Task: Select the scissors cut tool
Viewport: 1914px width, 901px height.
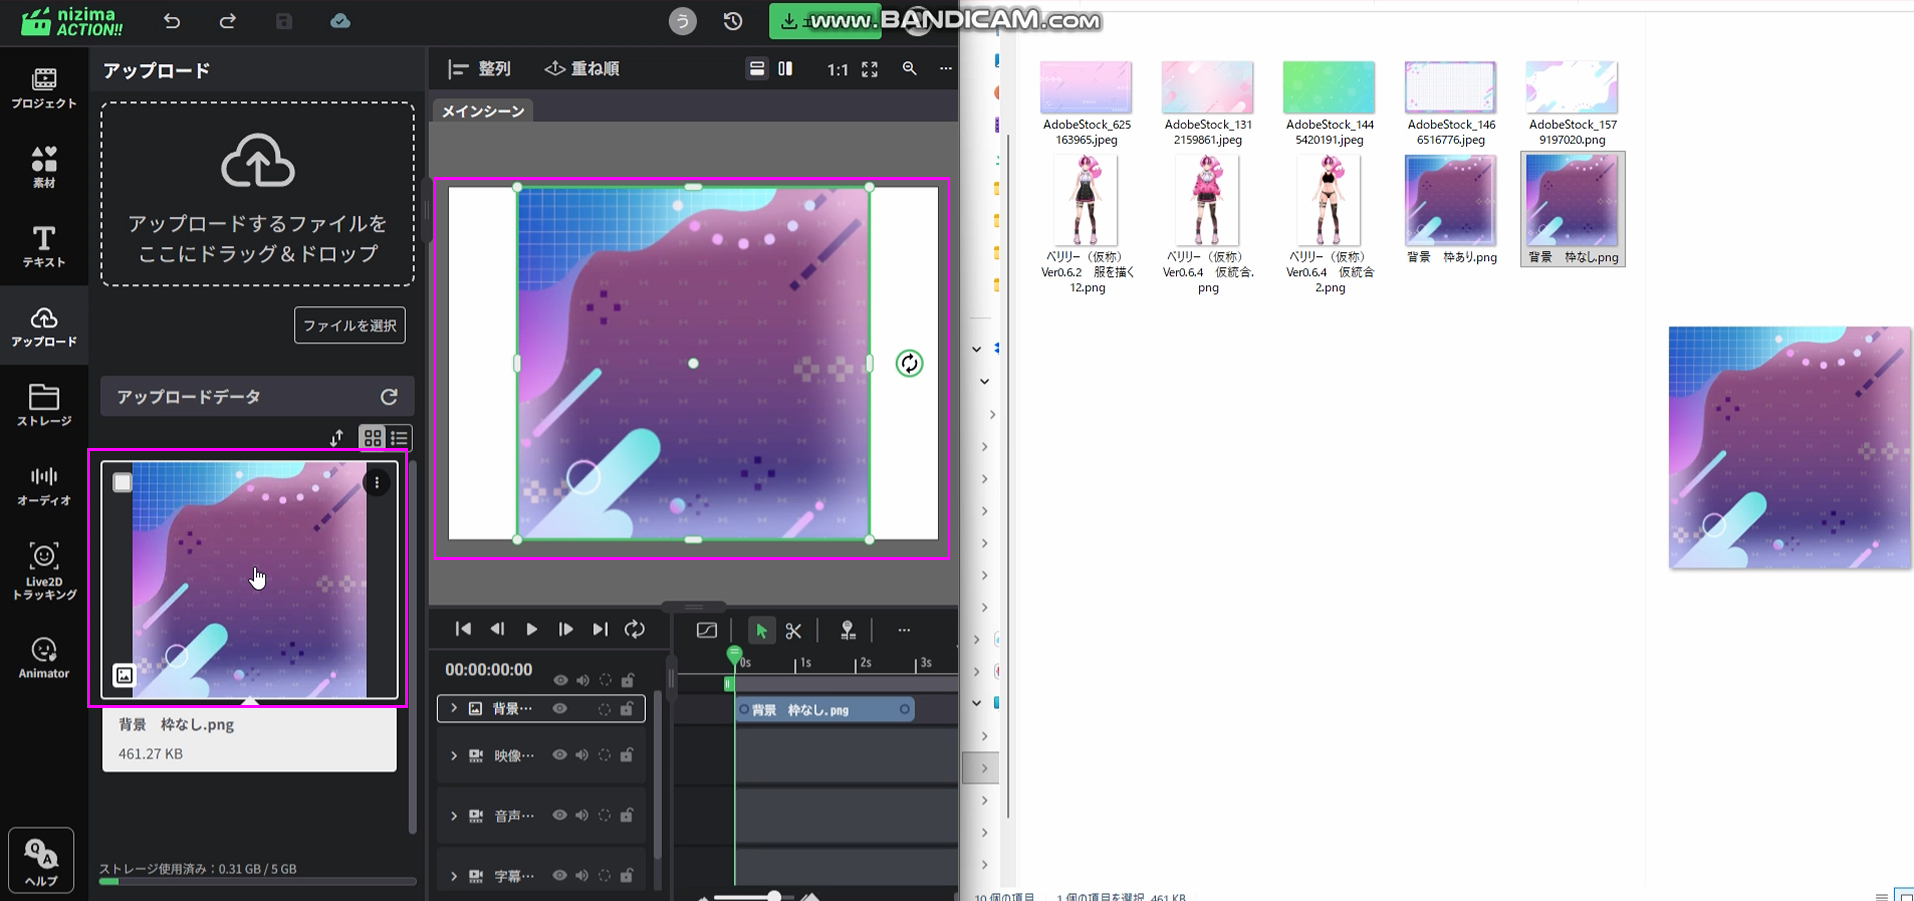Action: [793, 630]
